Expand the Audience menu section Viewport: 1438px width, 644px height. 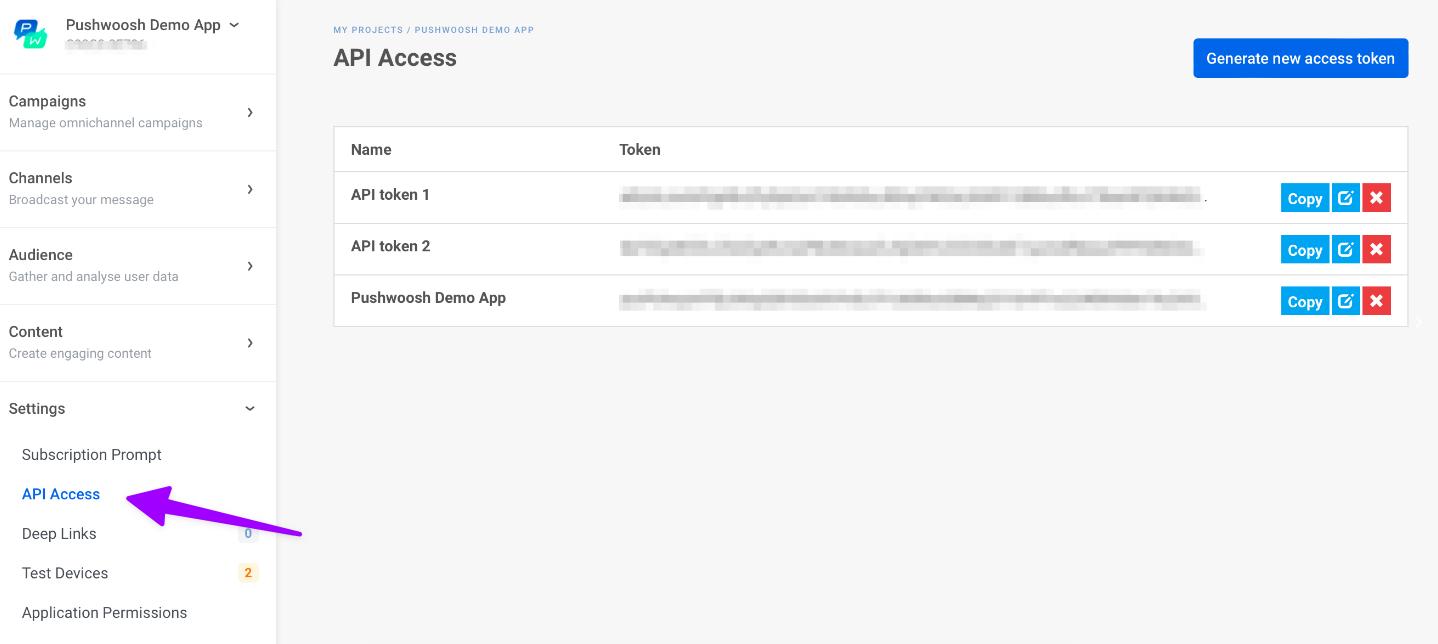138,266
